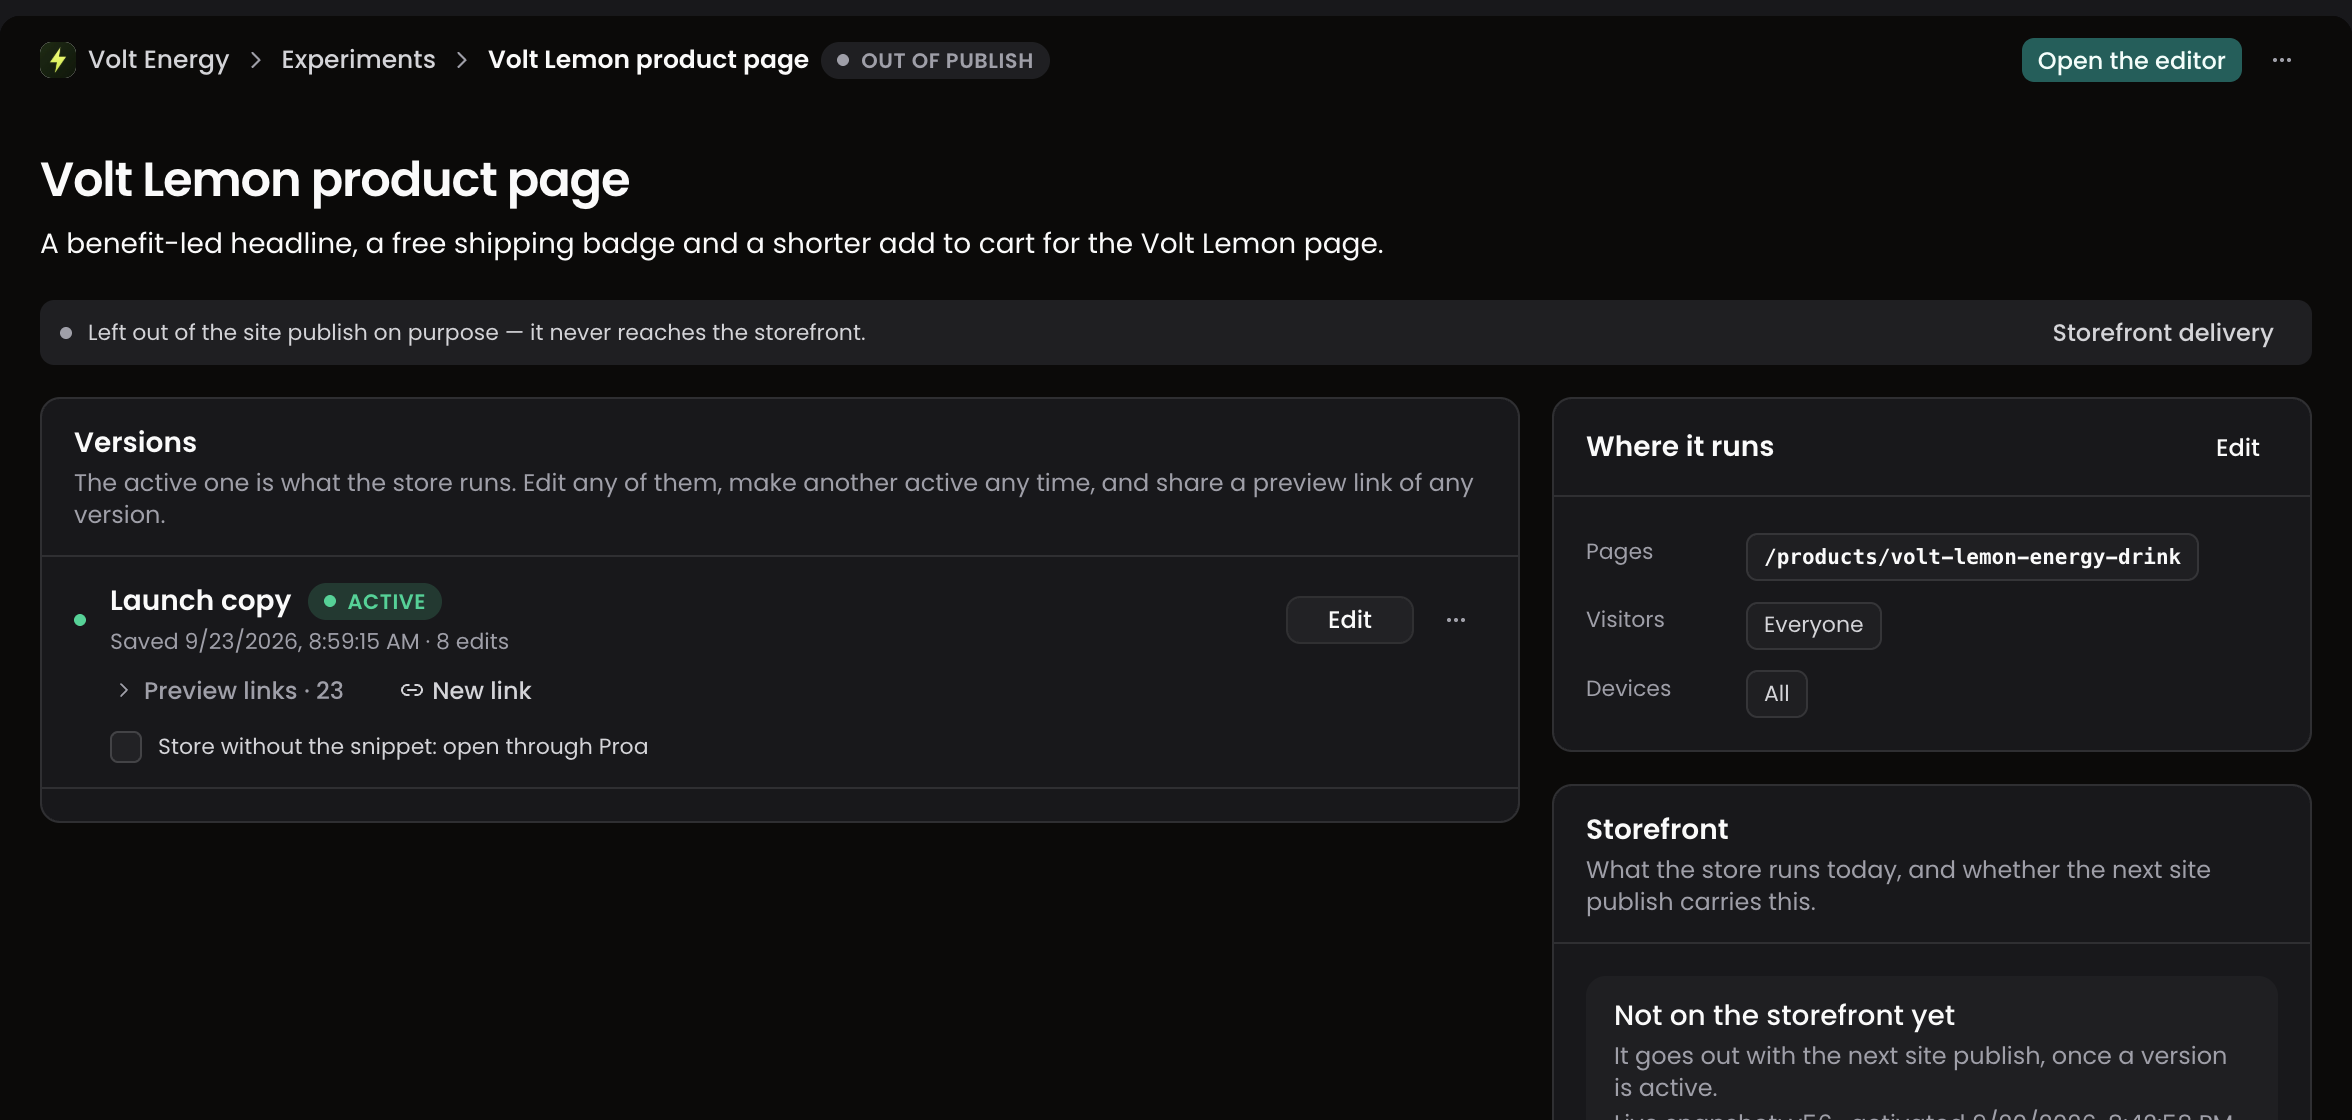Go to Volt Energy breadcrumb
Image resolution: width=2352 pixels, height=1120 pixels.
tap(159, 60)
